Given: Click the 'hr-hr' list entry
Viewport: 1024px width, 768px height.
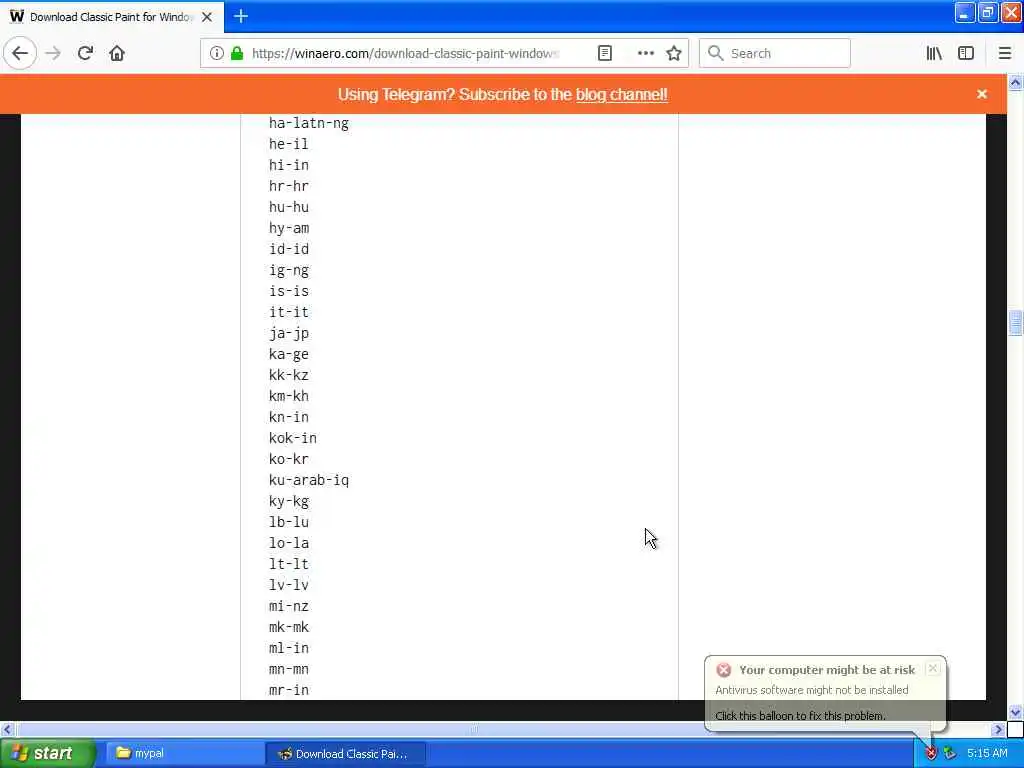Looking at the screenshot, I should [x=289, y=186].
